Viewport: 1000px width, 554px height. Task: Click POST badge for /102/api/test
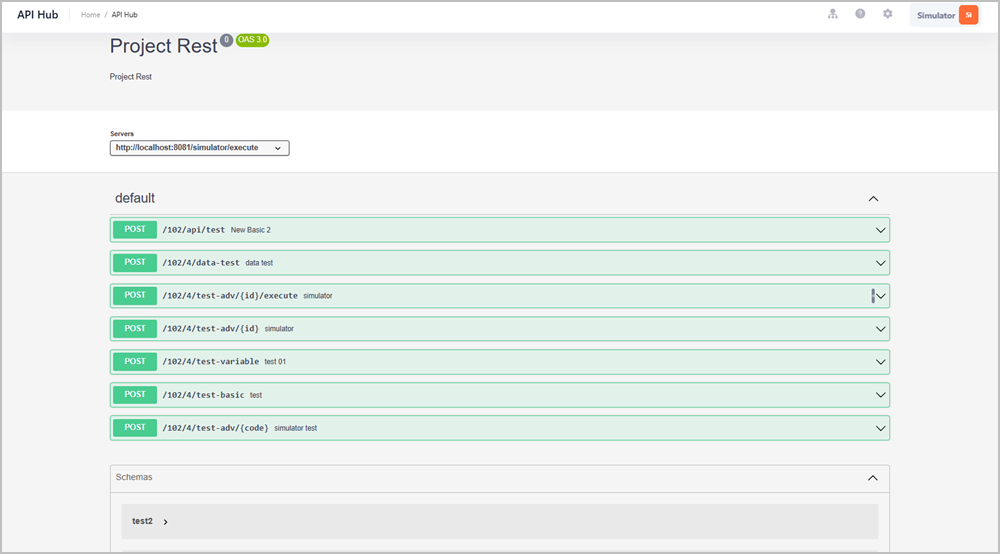pyautogui.click(x=135, y=230)
